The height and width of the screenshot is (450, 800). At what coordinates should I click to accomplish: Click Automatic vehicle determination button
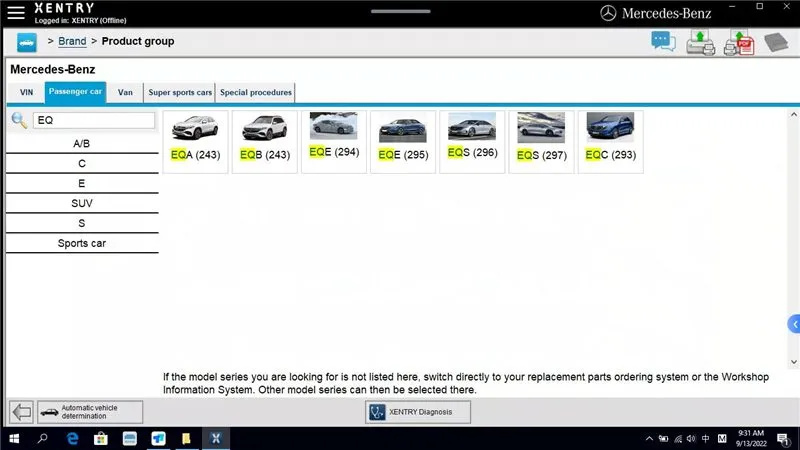pos(90,412)
